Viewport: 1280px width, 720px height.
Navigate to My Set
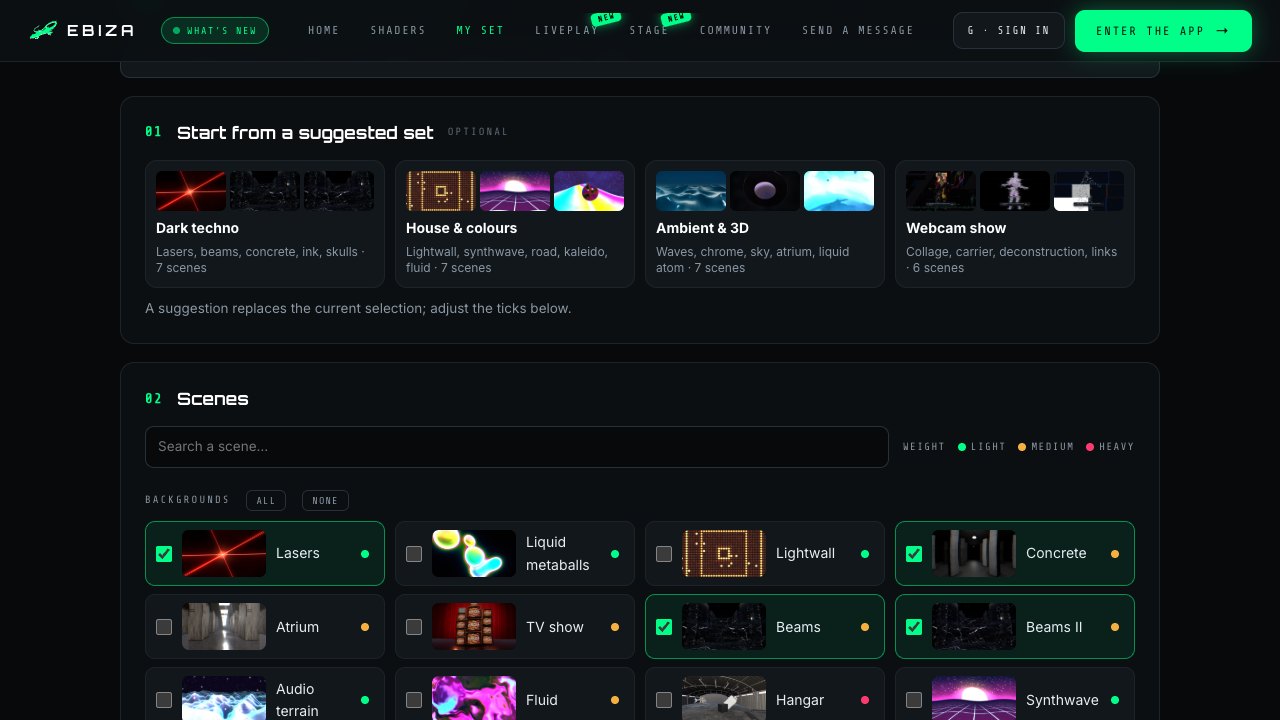coord(481,31)
